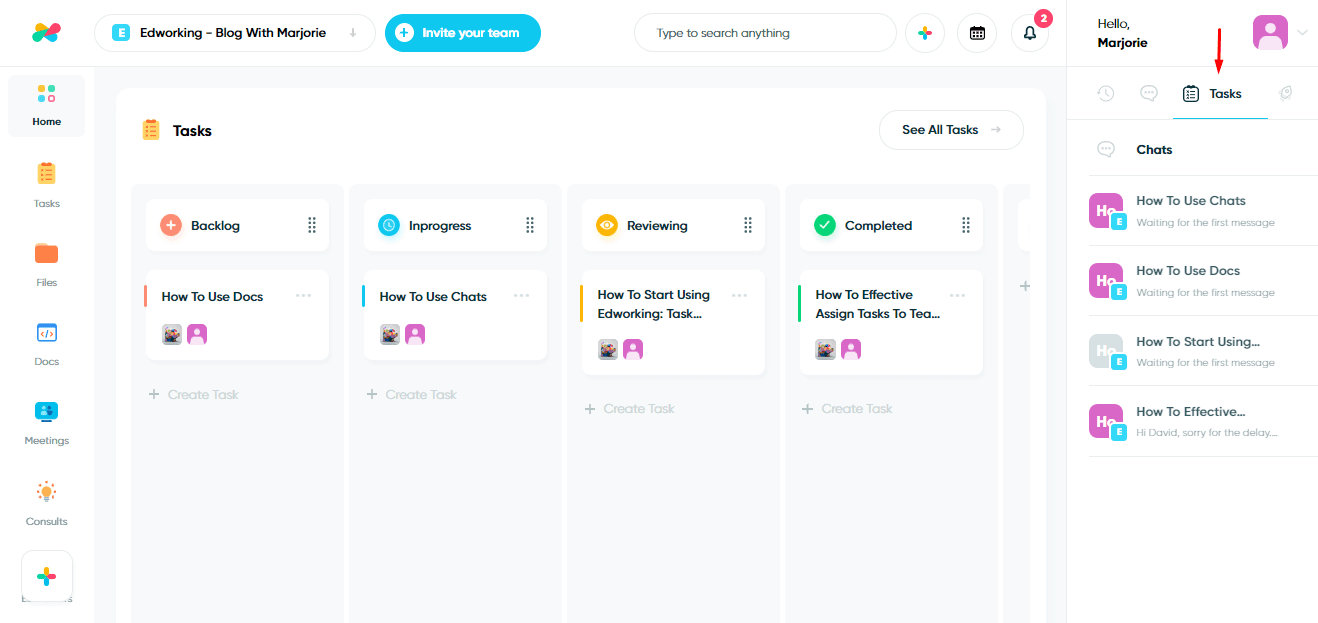The width and height of the screenshot is (1318, 623).
Task: Switch to the chat bubble tab in right panel
Action: click(1149, 93)
